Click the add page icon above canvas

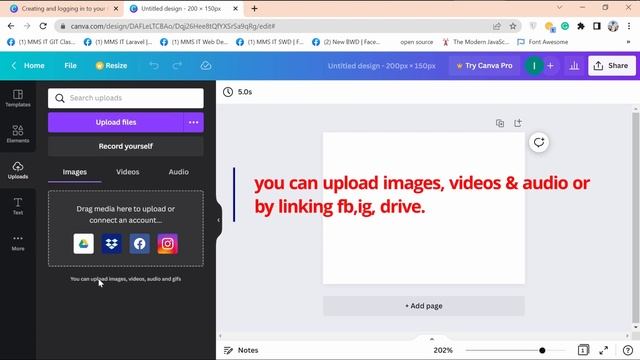[x=518, y=123]
